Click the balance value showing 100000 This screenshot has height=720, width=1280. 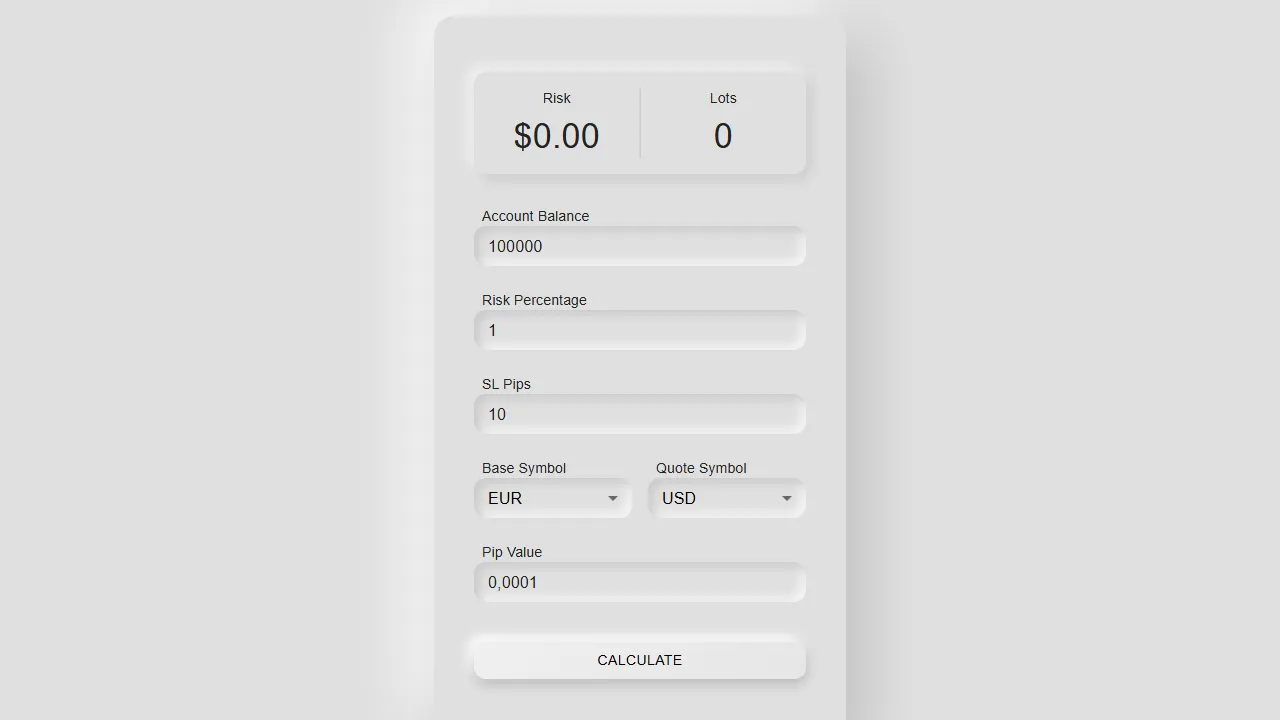coord(514,246)
